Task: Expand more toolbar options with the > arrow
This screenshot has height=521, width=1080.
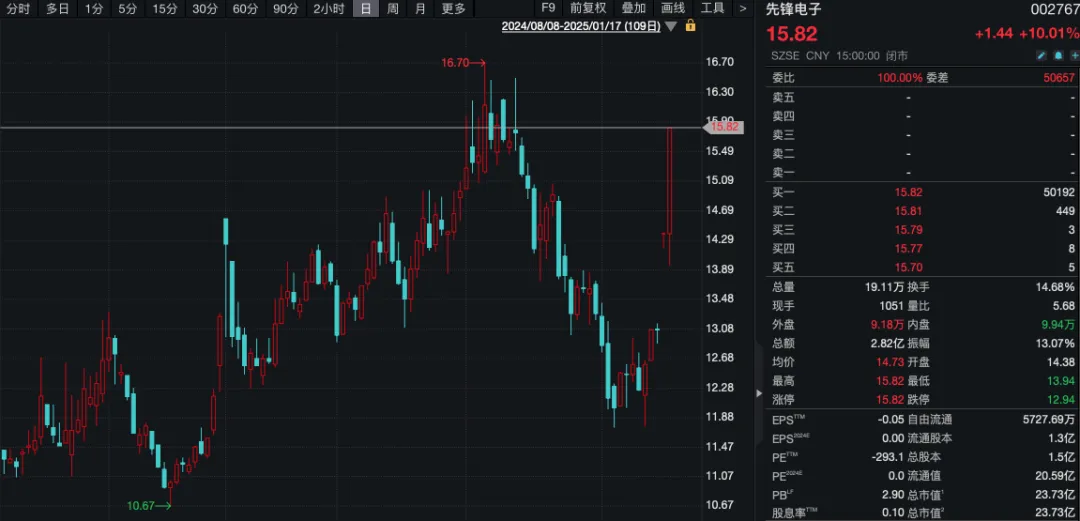Action: tap(742, 8)
